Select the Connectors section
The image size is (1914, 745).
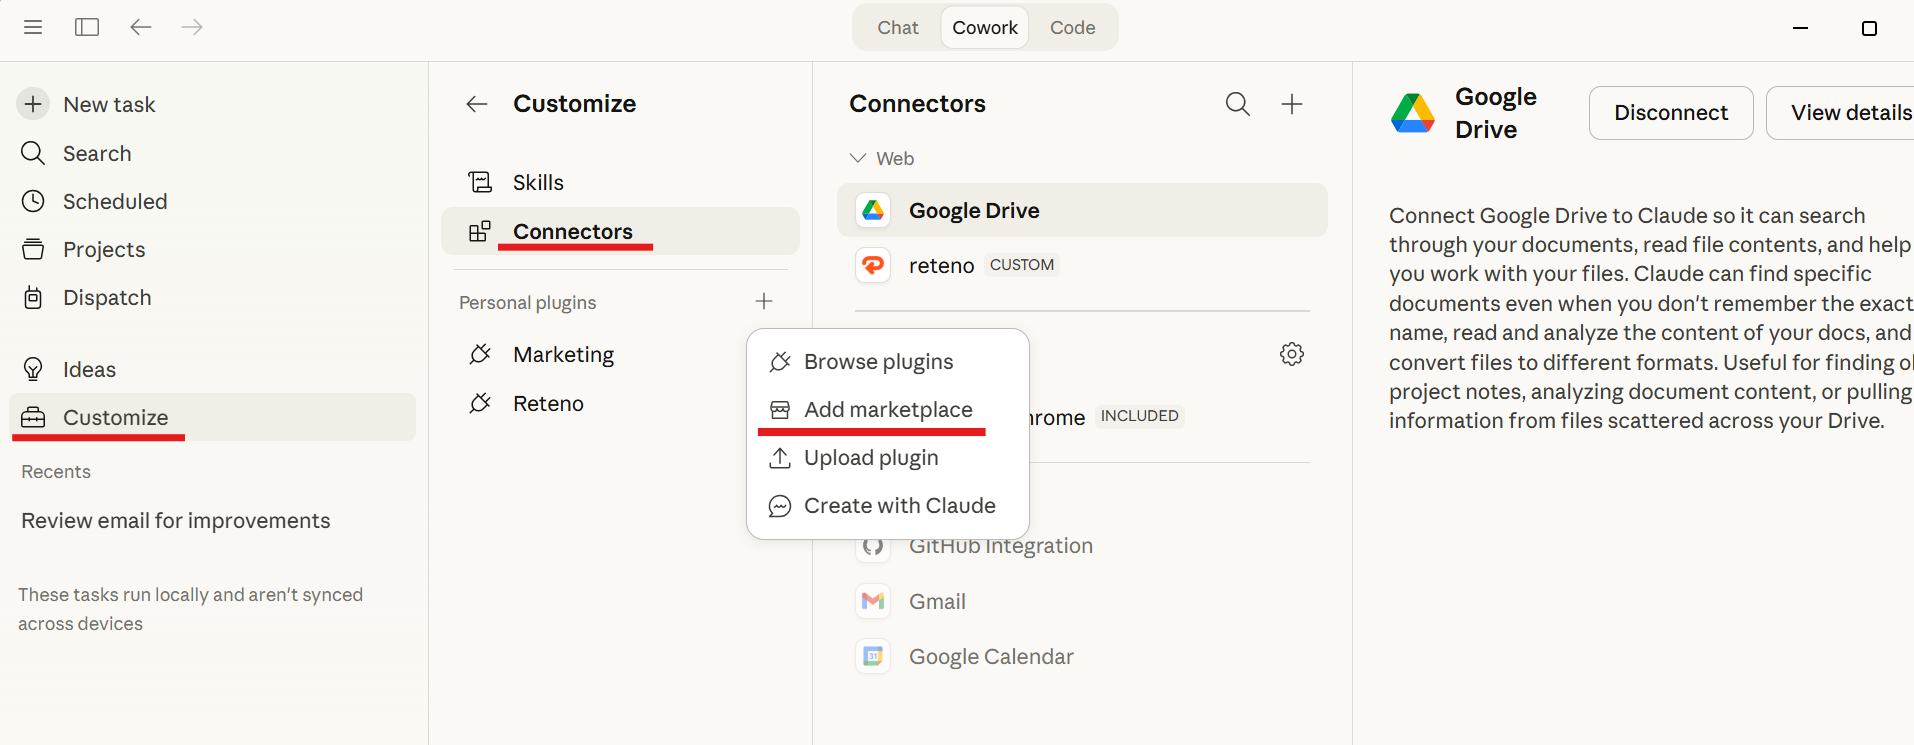(x=620, y=231)
